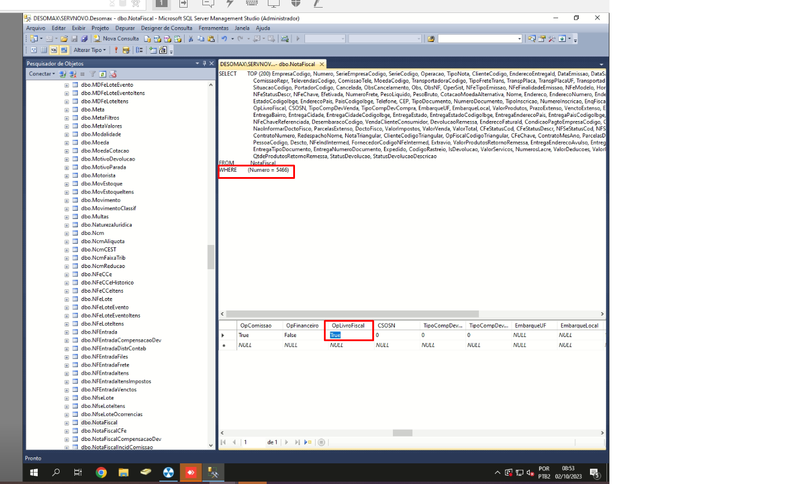Open the Alterar Tipo dropdown
Screen dimensions: 800x484
pos(90,50)
